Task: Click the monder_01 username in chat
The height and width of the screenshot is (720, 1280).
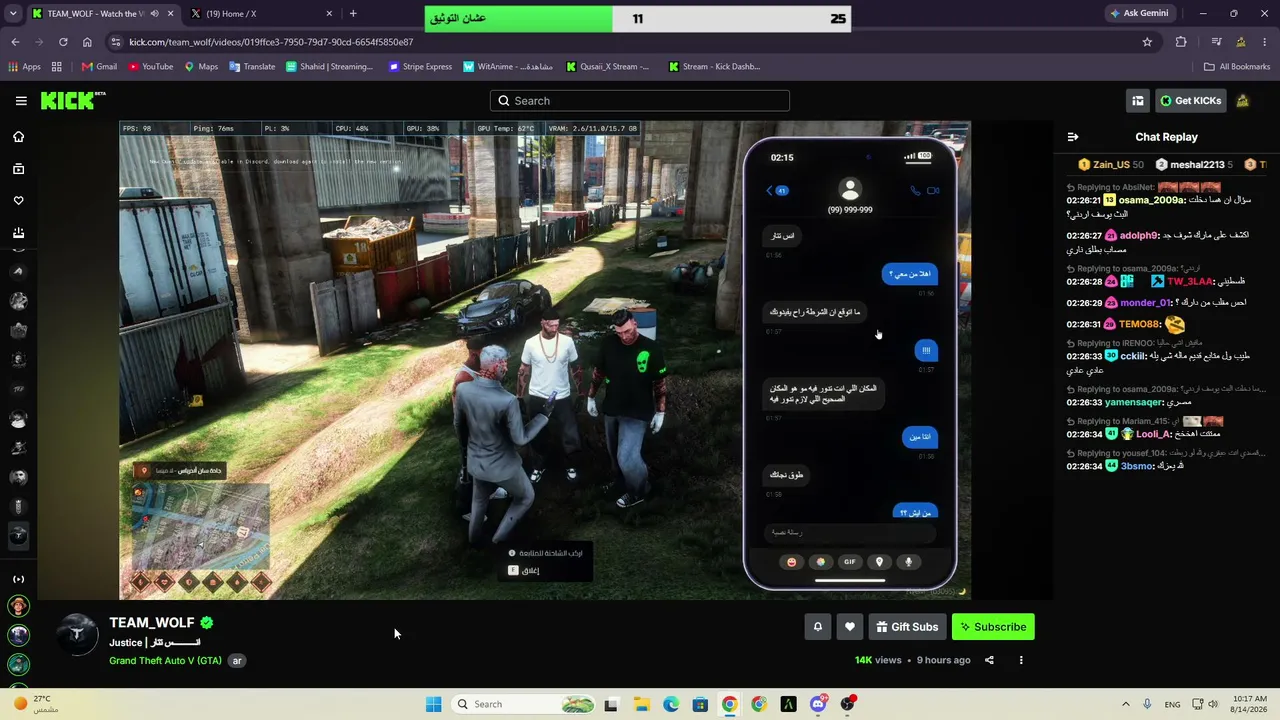Action: tap(1146, 303)
